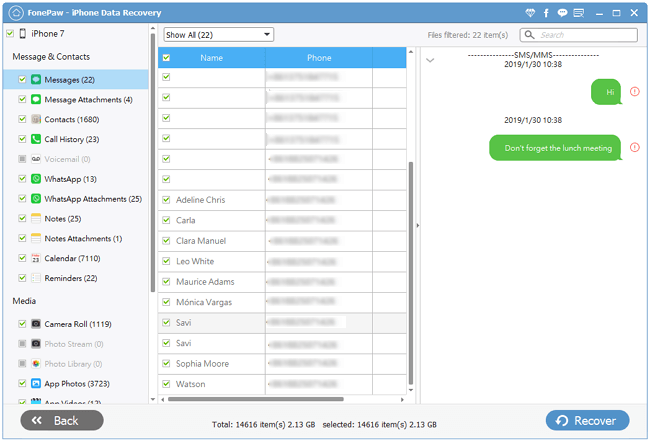Select the Leo White message row

[282, 261]
